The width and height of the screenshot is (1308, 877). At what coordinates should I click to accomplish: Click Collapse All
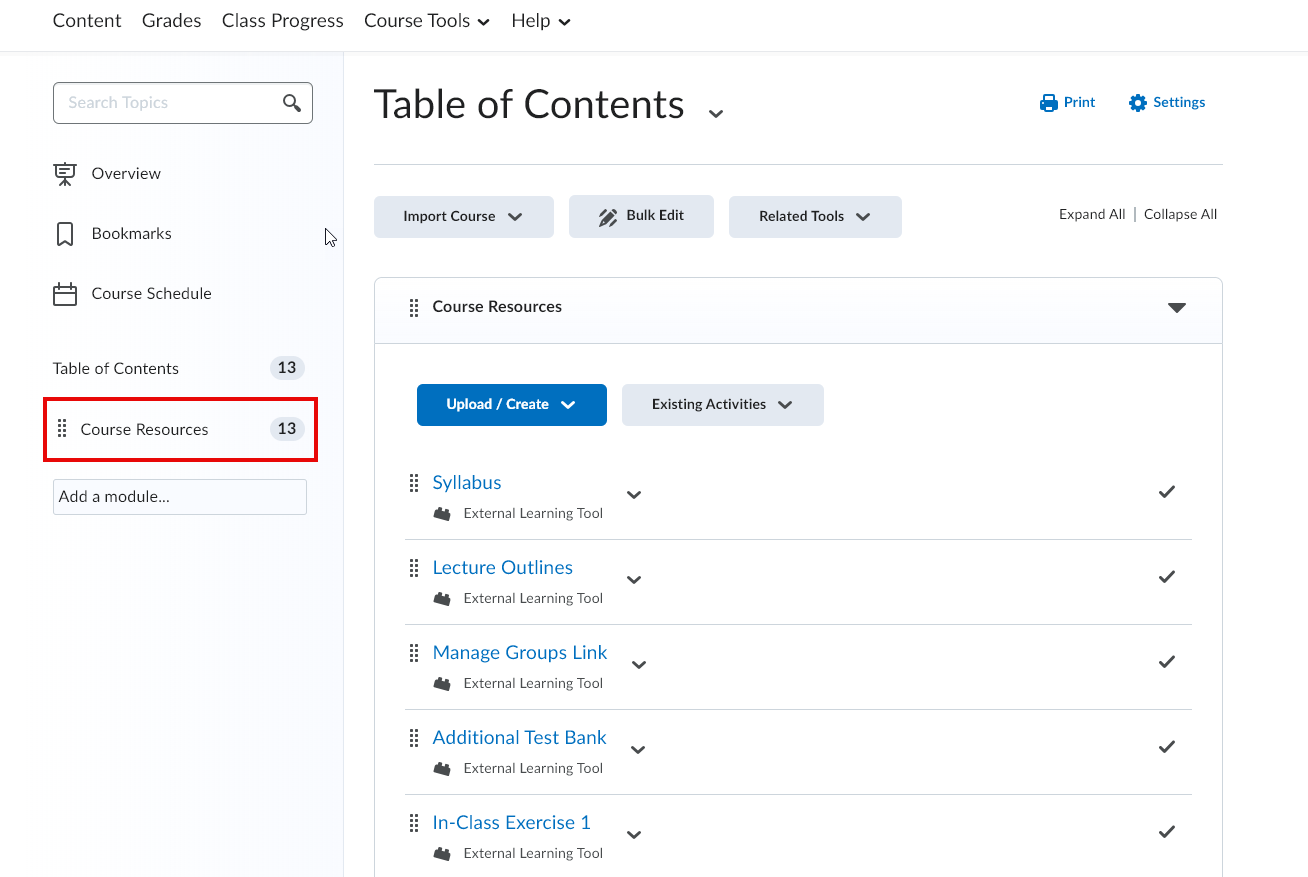coord(1180,215)
